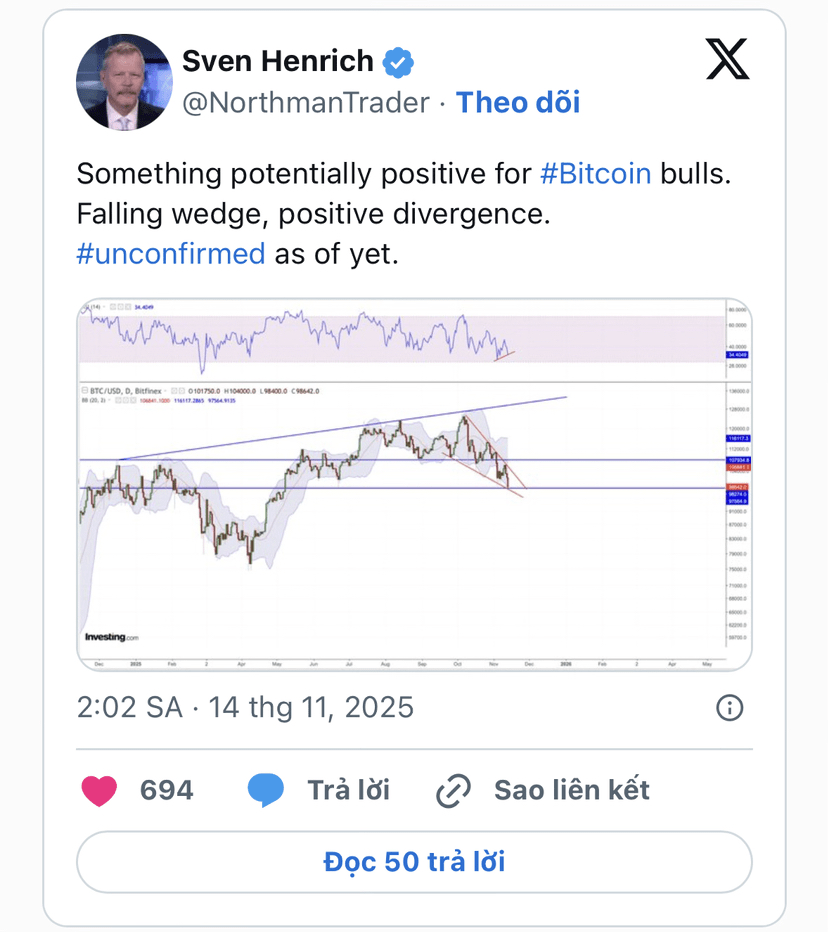Click "Sao liên kết" to copy link
The height and width of the screenshot is (932, 828).
click(571, 790)
